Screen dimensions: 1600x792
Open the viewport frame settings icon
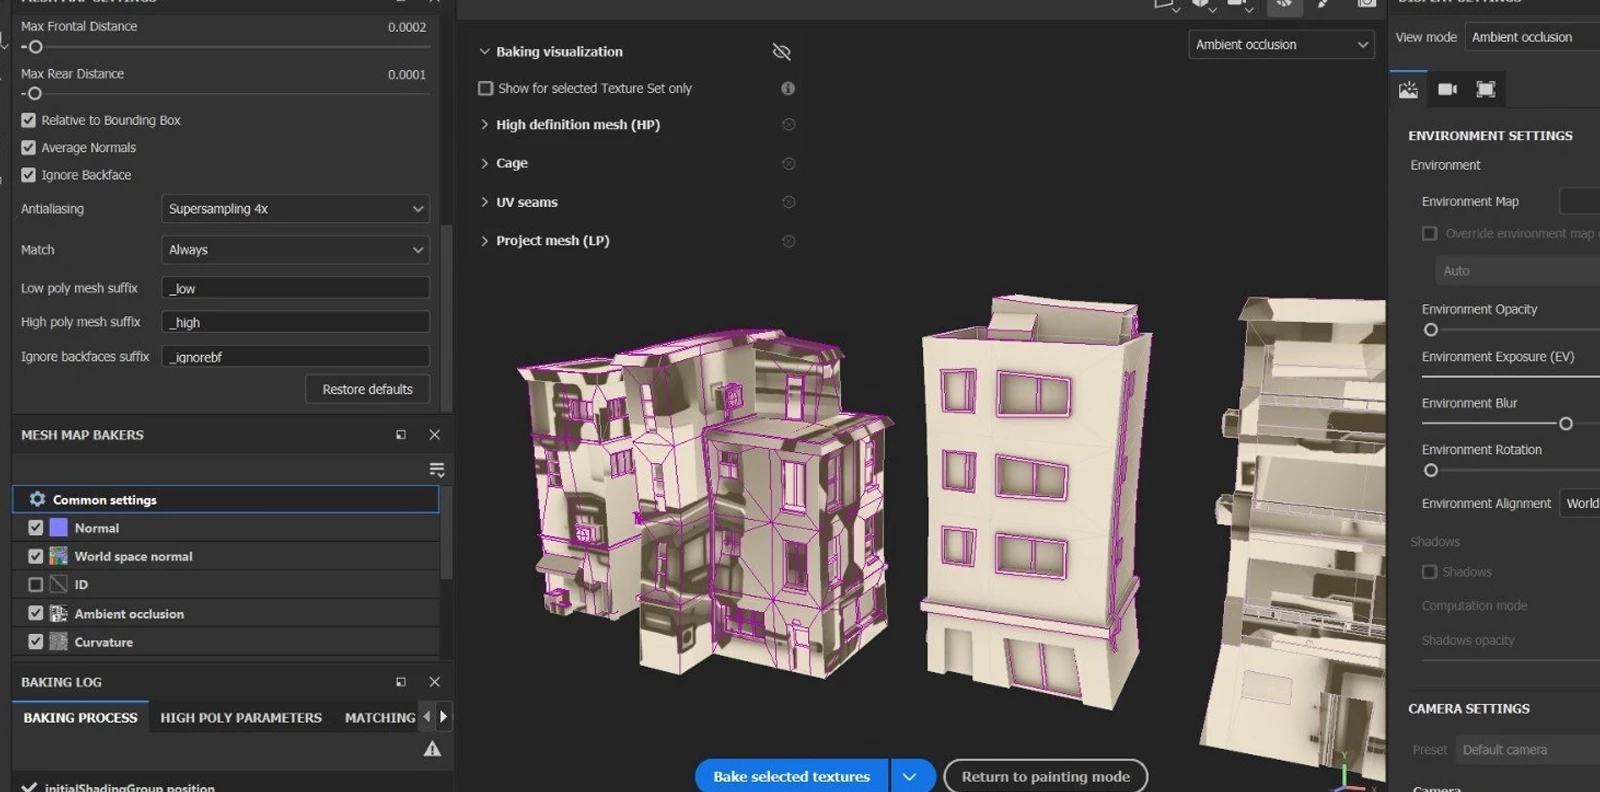[1486, 89]
